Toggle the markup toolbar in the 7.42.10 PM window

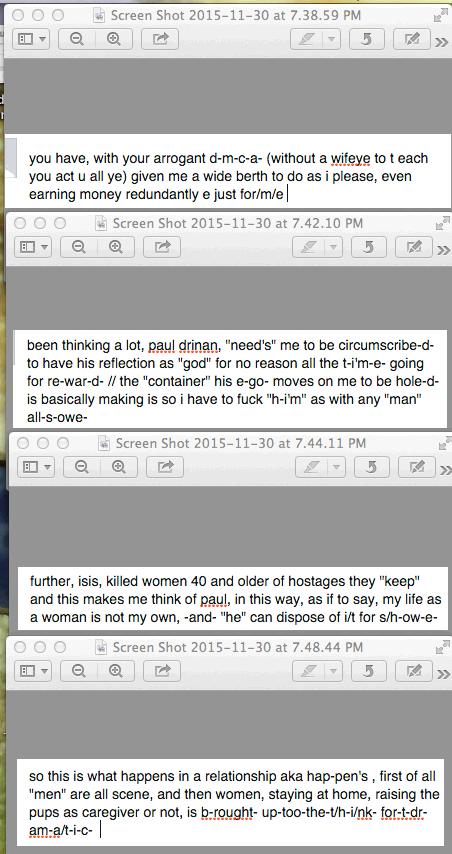point(414,247)
